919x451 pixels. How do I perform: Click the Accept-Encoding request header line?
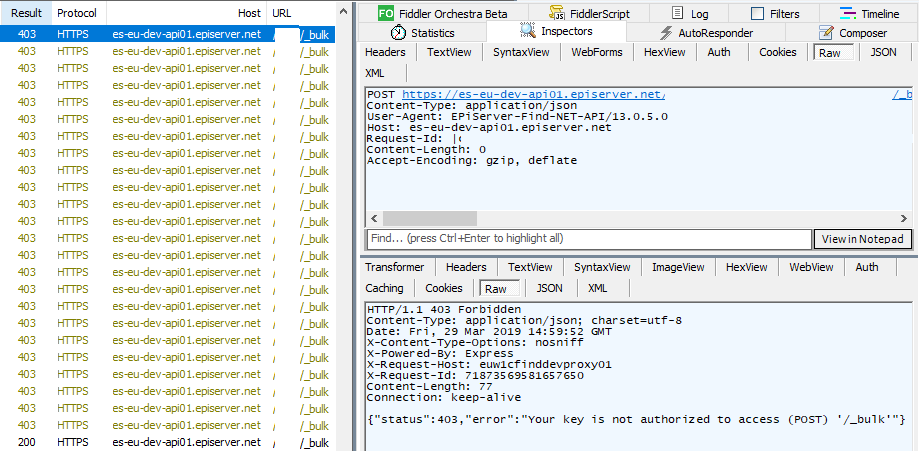pyautogui.click(x=472, y=160)
